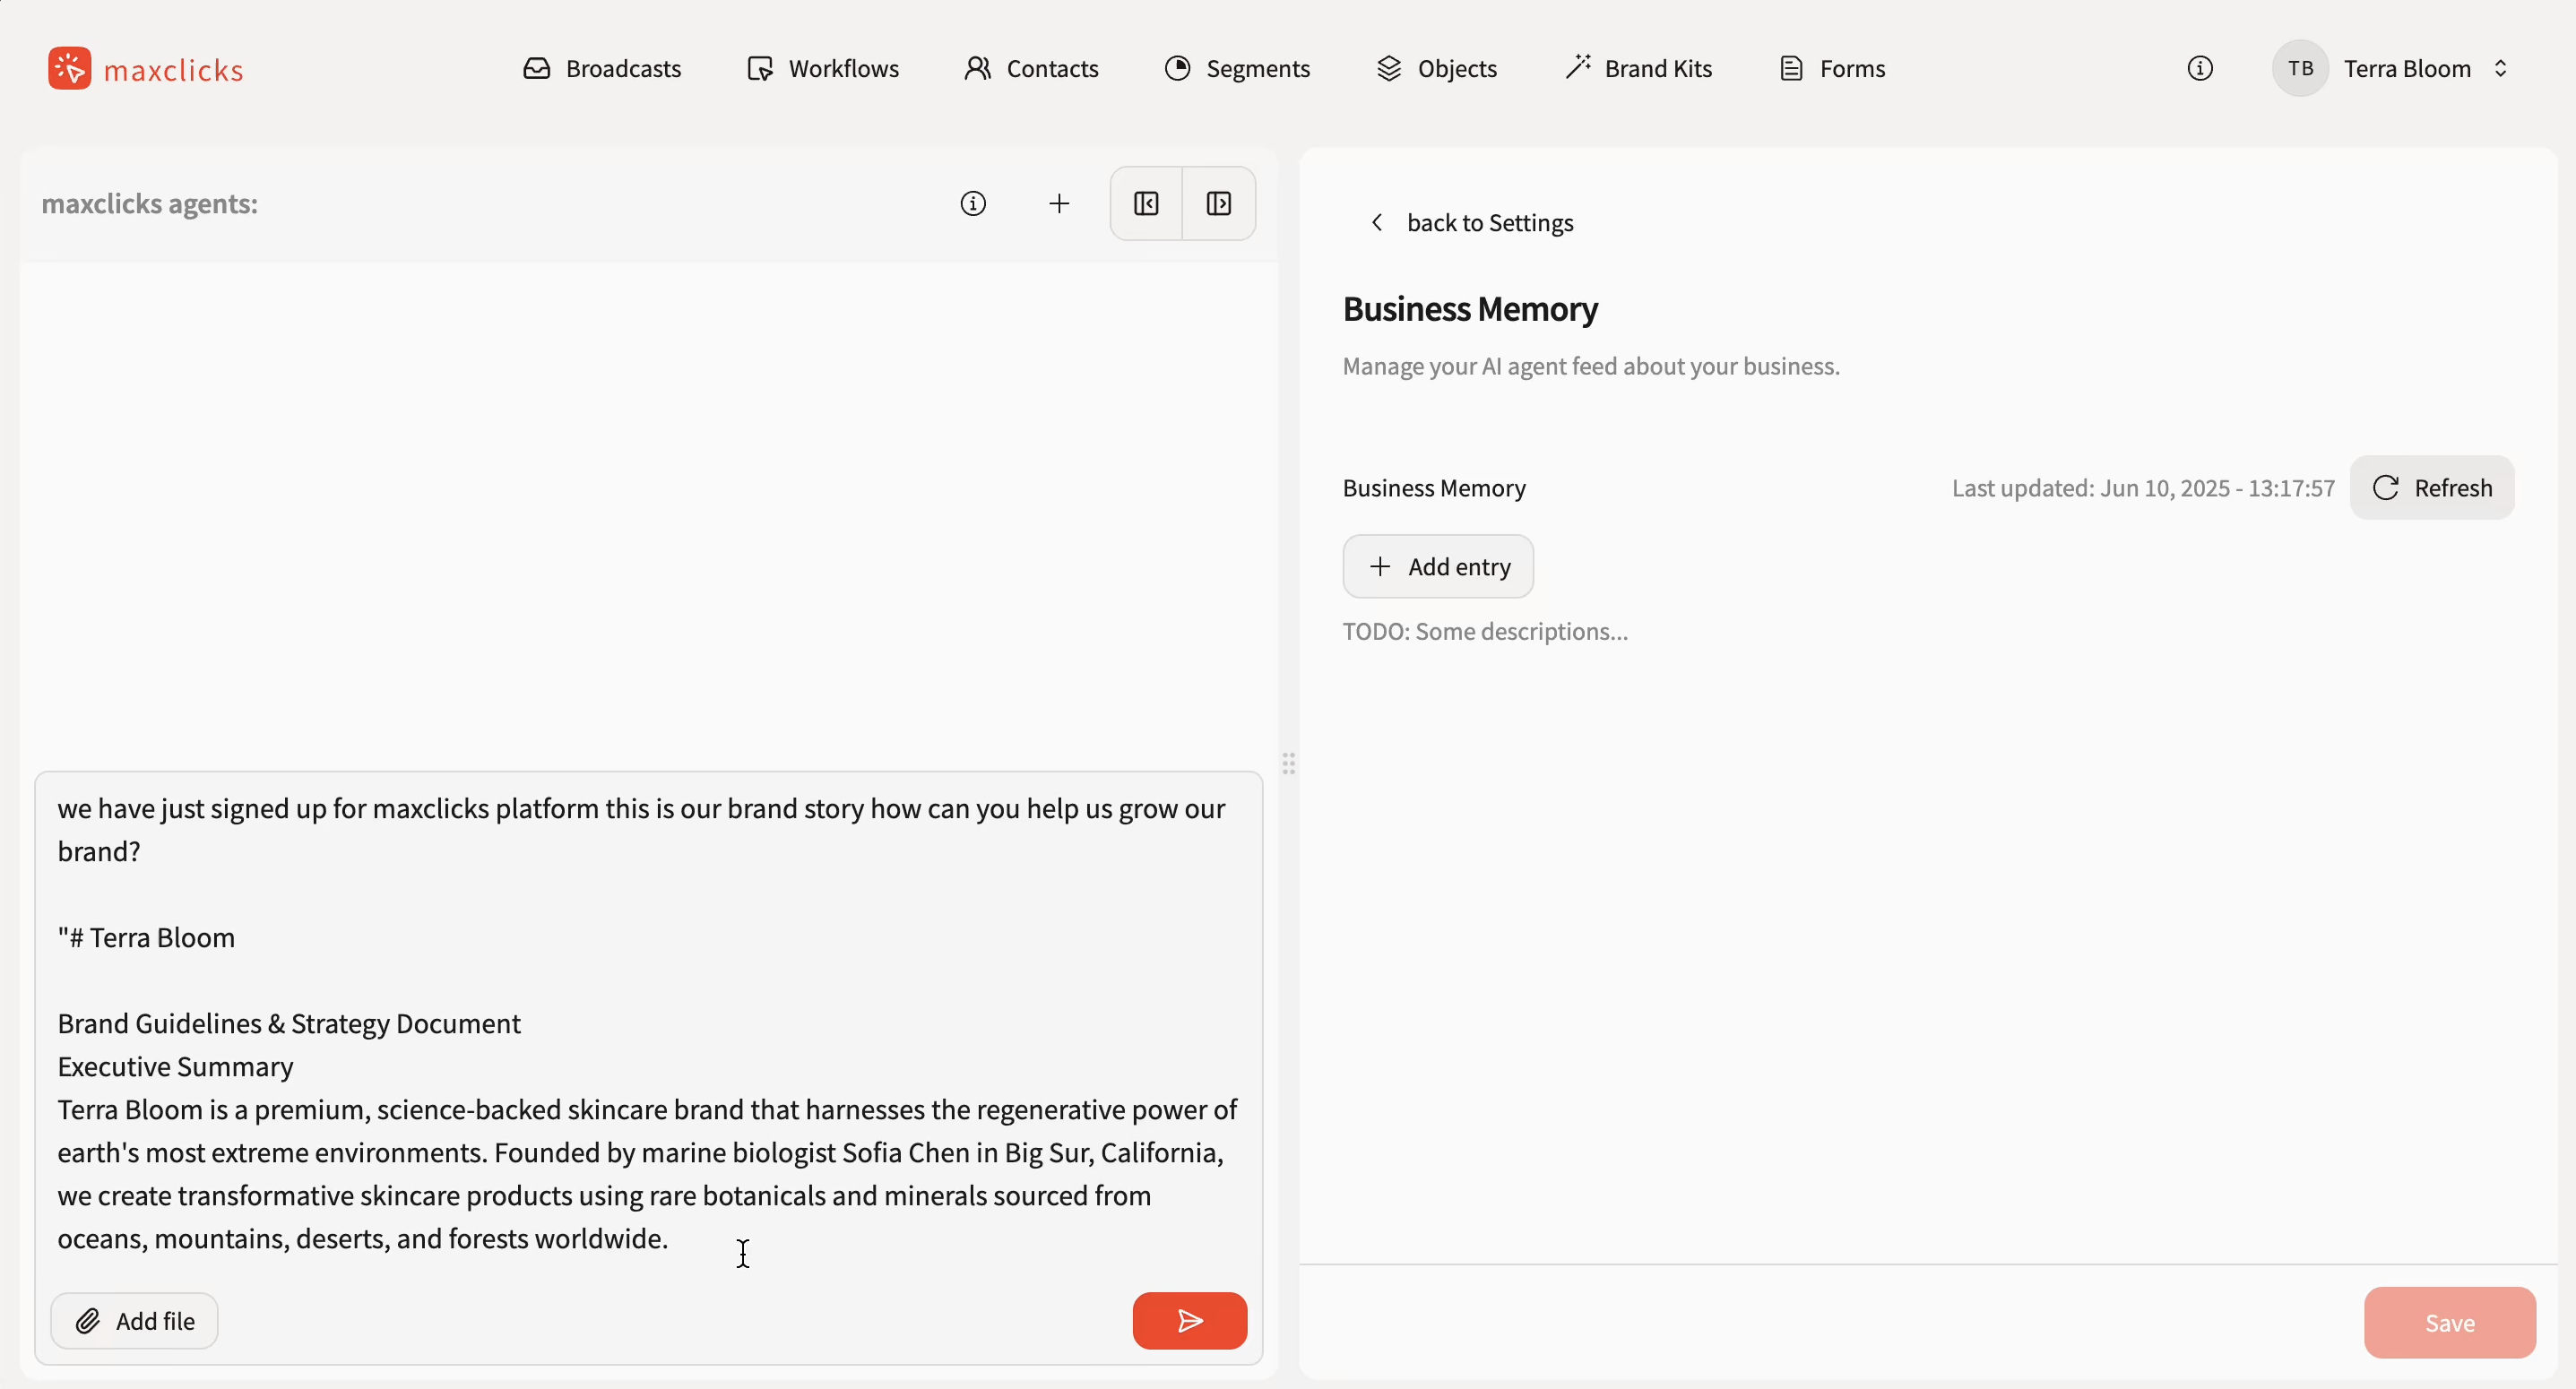Viewport: 2576px width, 1389px height.
Task: Click the Add entry button
Action: pyautogui.click(x=1437, y=567)
